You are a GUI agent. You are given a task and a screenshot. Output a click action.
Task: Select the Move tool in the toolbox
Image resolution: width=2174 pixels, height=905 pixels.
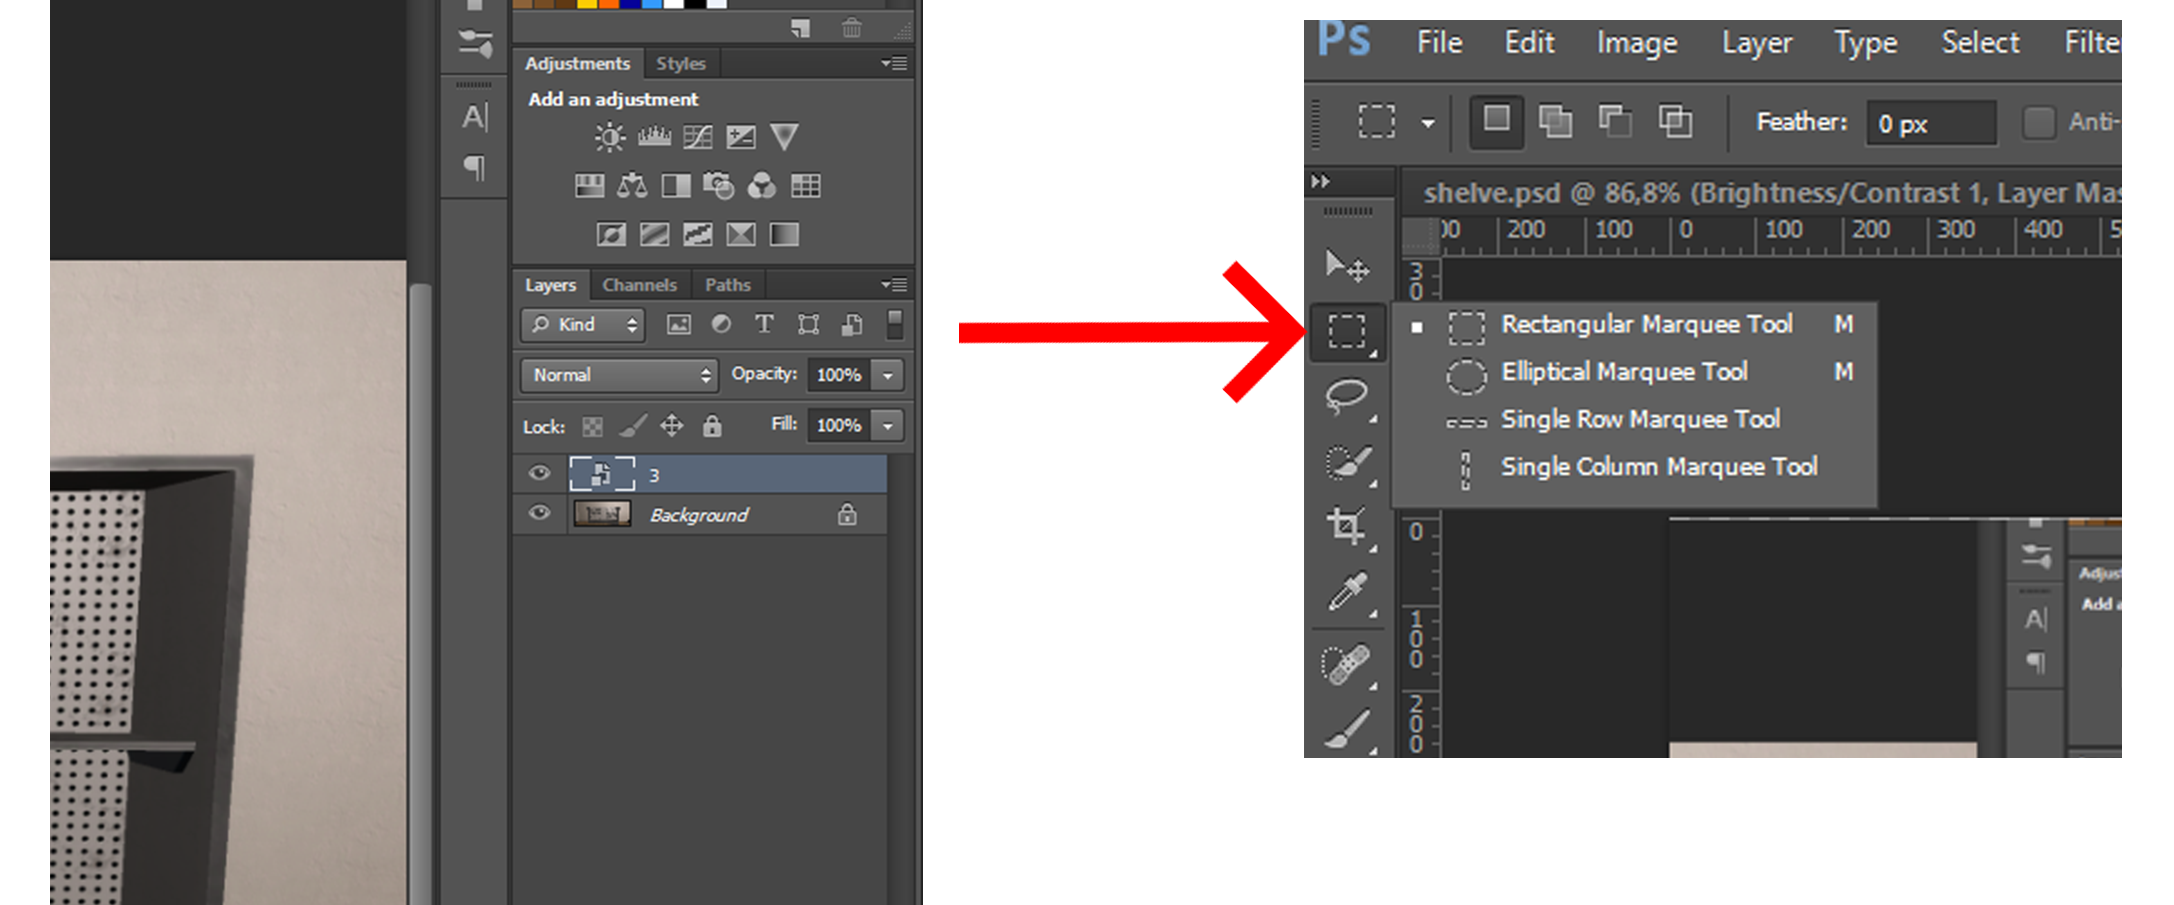coord(1346,266)
